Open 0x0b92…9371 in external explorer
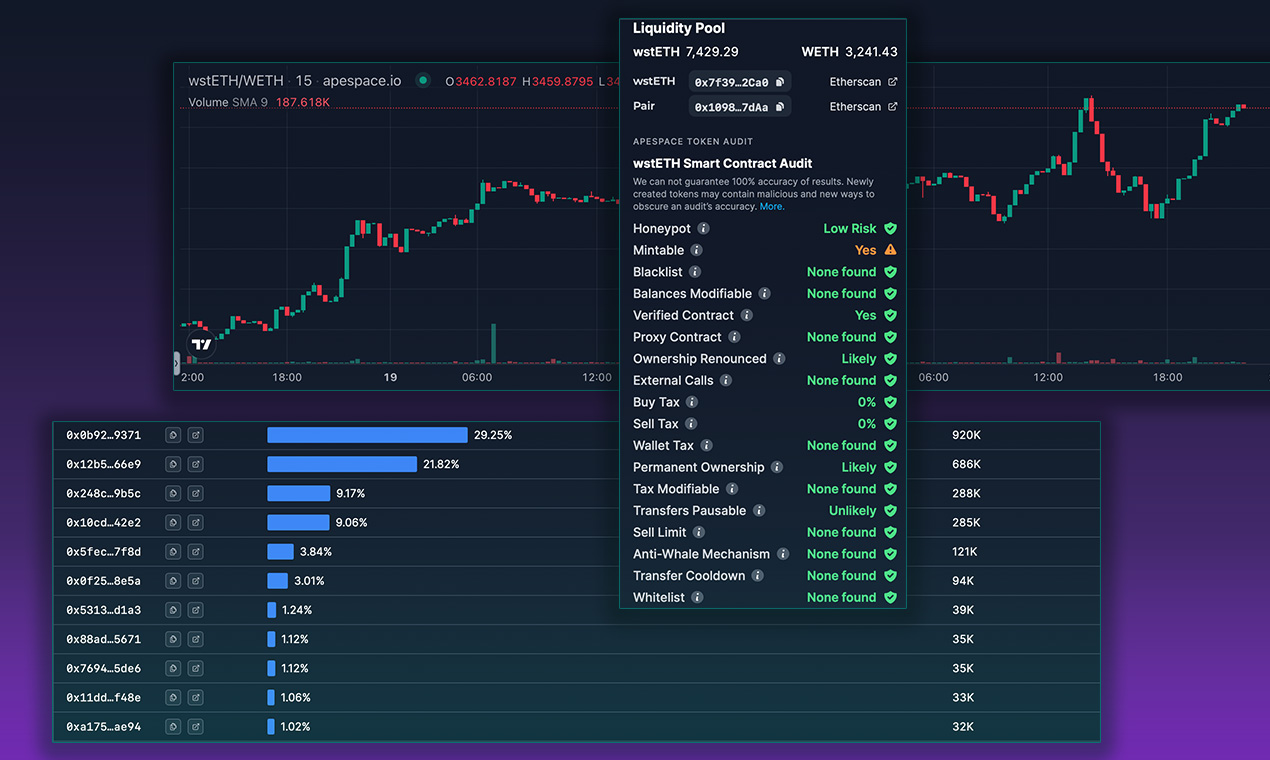The height and width of the screenshot is (760, 1270). click(x=196, y=435)
